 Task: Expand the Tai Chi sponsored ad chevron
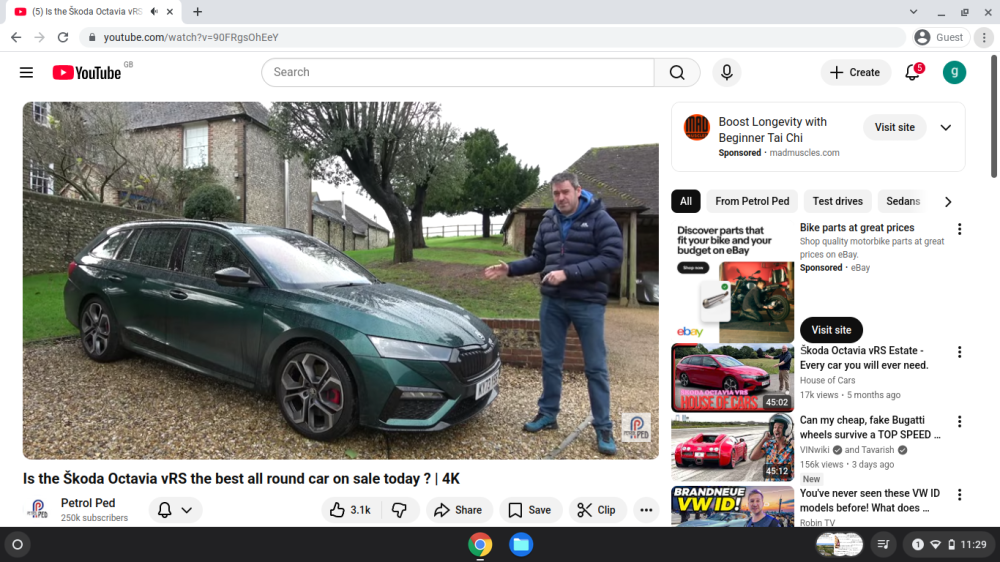click(x=946, y=128)
